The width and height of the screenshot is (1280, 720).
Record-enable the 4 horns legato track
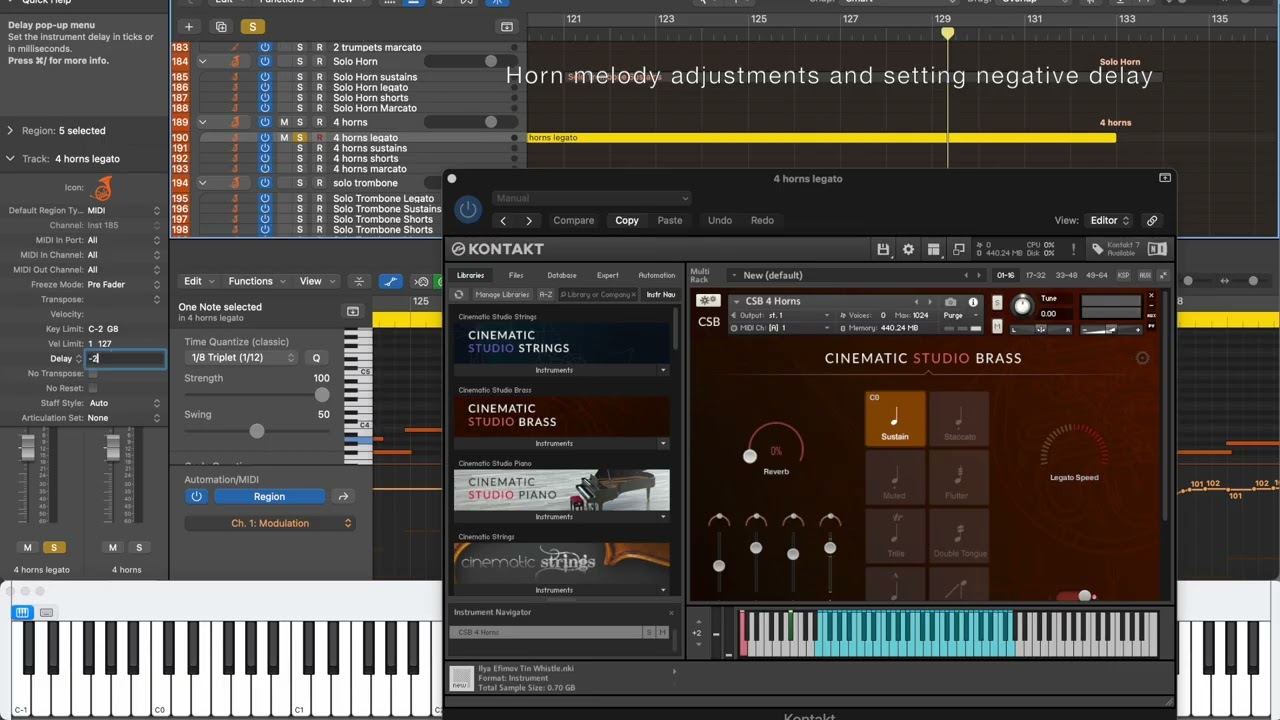[319, 138]
